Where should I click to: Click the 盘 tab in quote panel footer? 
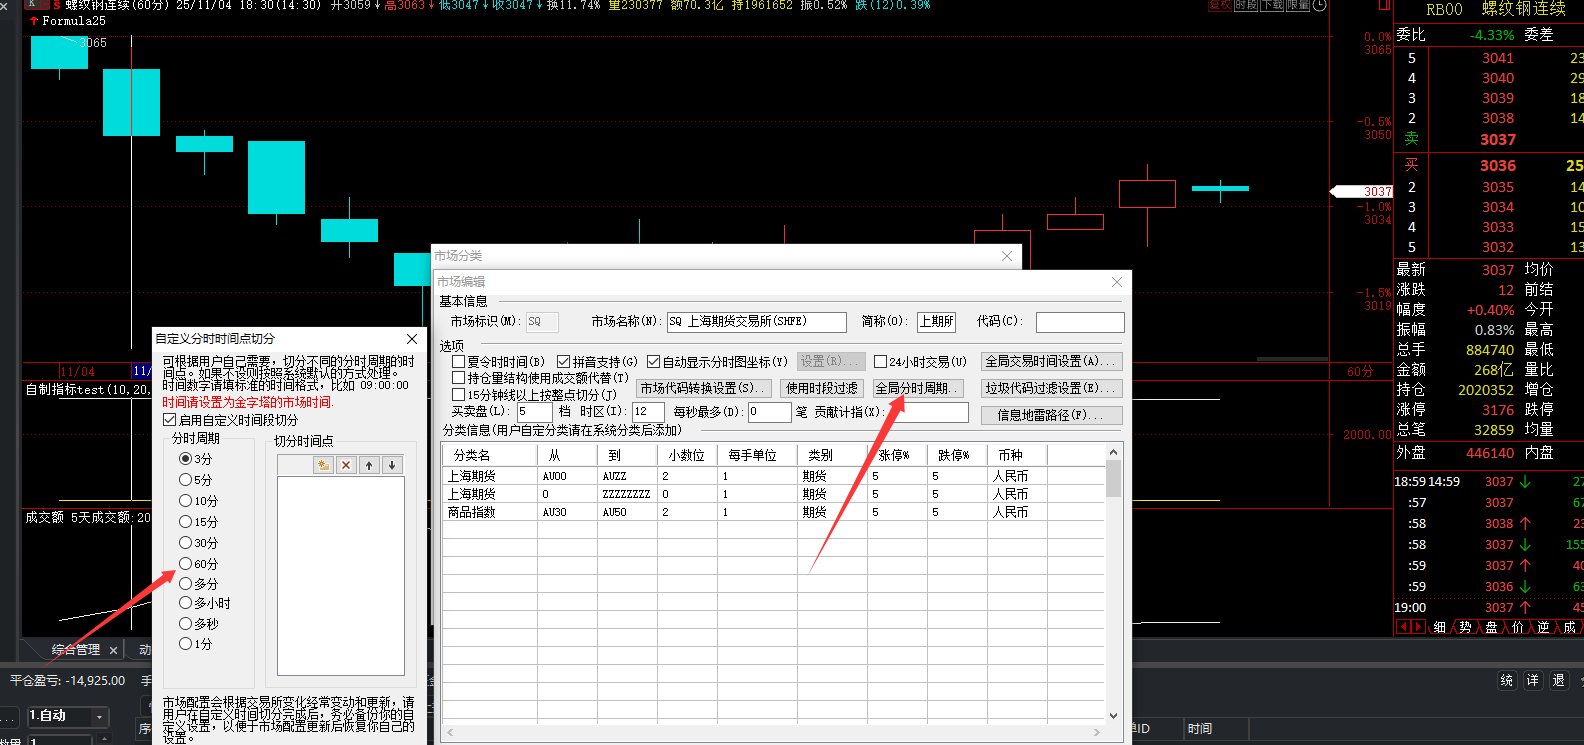(x=1491, y=627)
